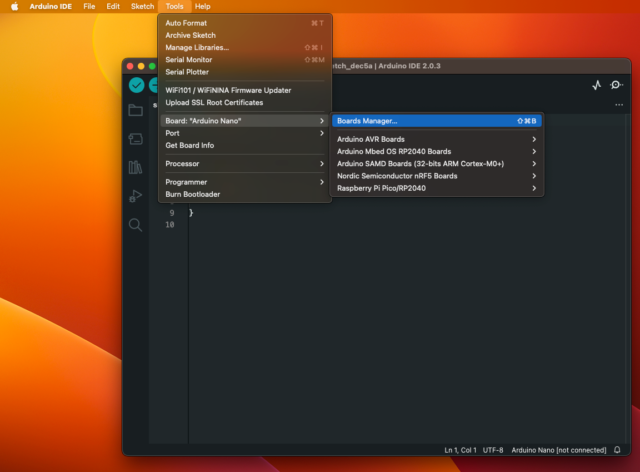Open the Debug sidebar icon
Screen dimensions: 640x472
[135, 196]
